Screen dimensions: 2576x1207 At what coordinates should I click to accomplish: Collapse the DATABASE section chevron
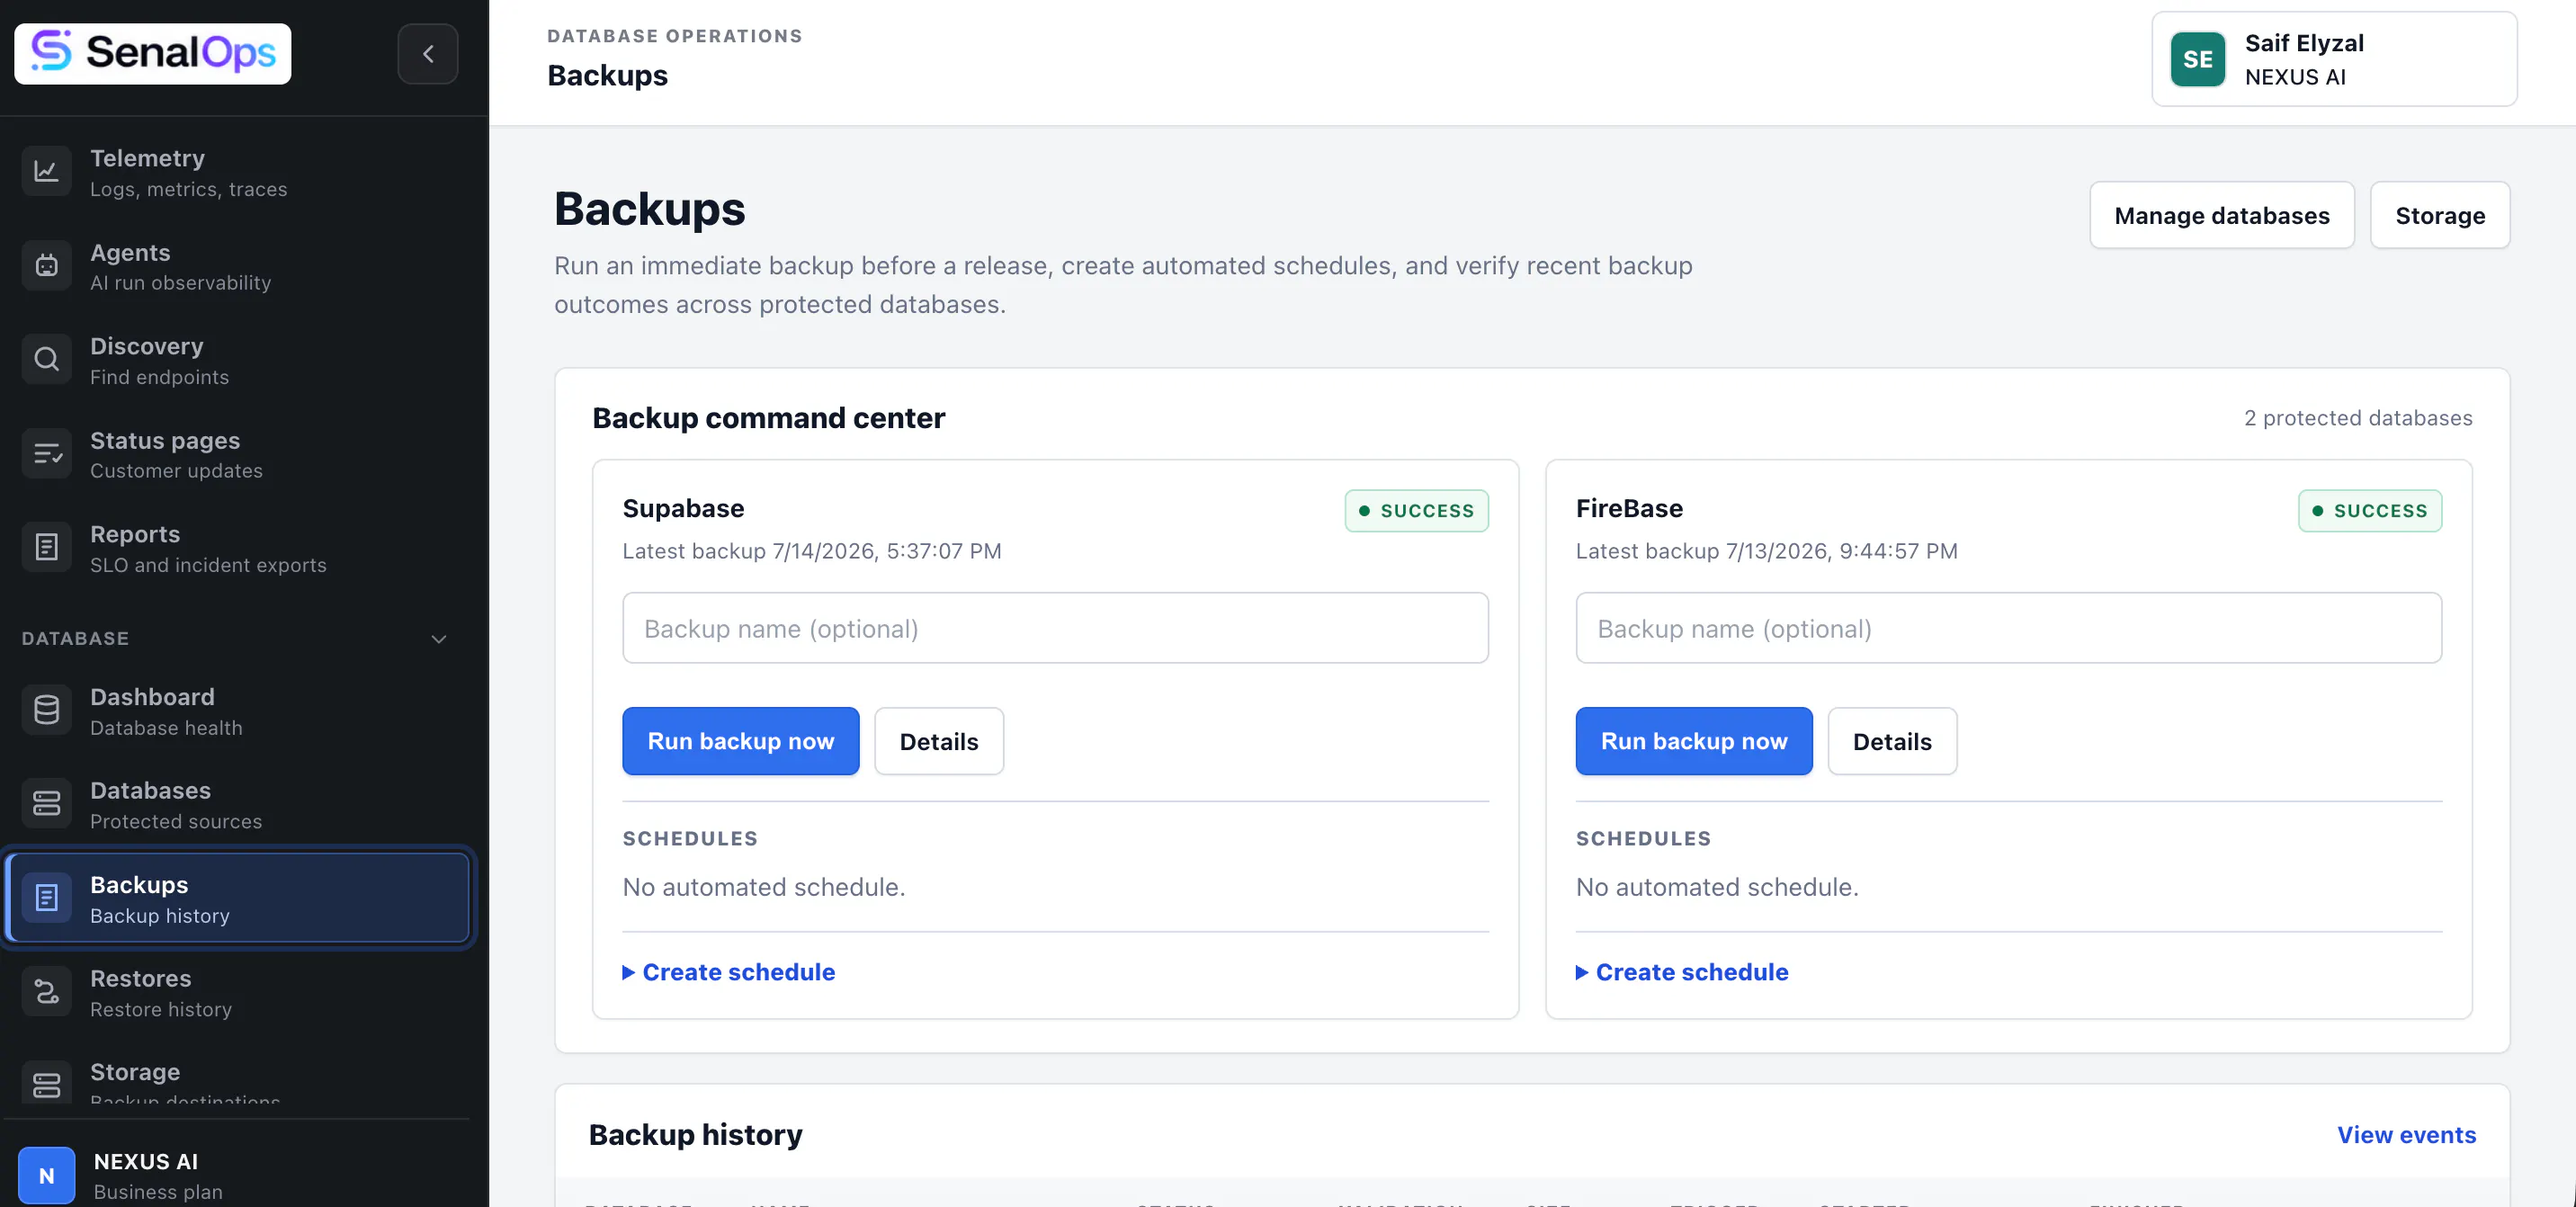(438, 639)
